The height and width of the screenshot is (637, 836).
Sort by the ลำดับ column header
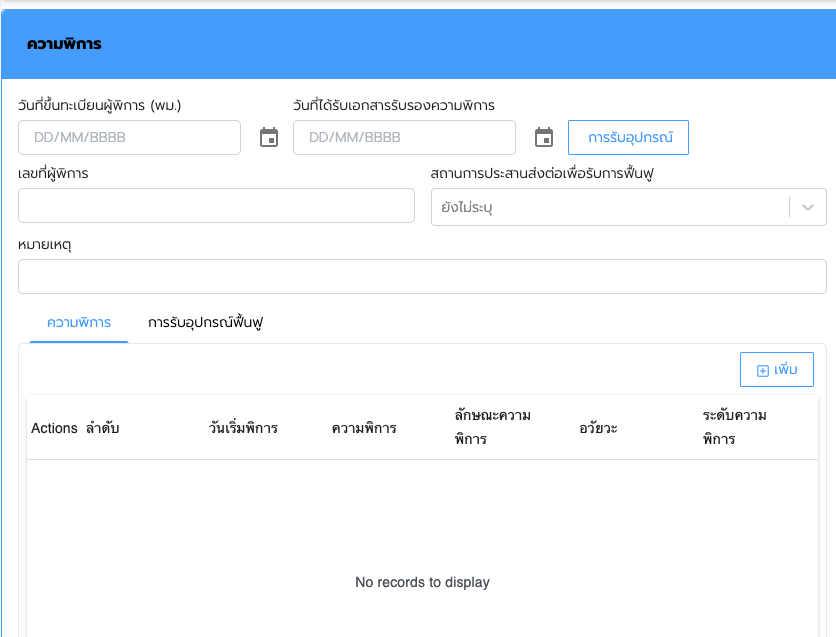pos(103,428)
